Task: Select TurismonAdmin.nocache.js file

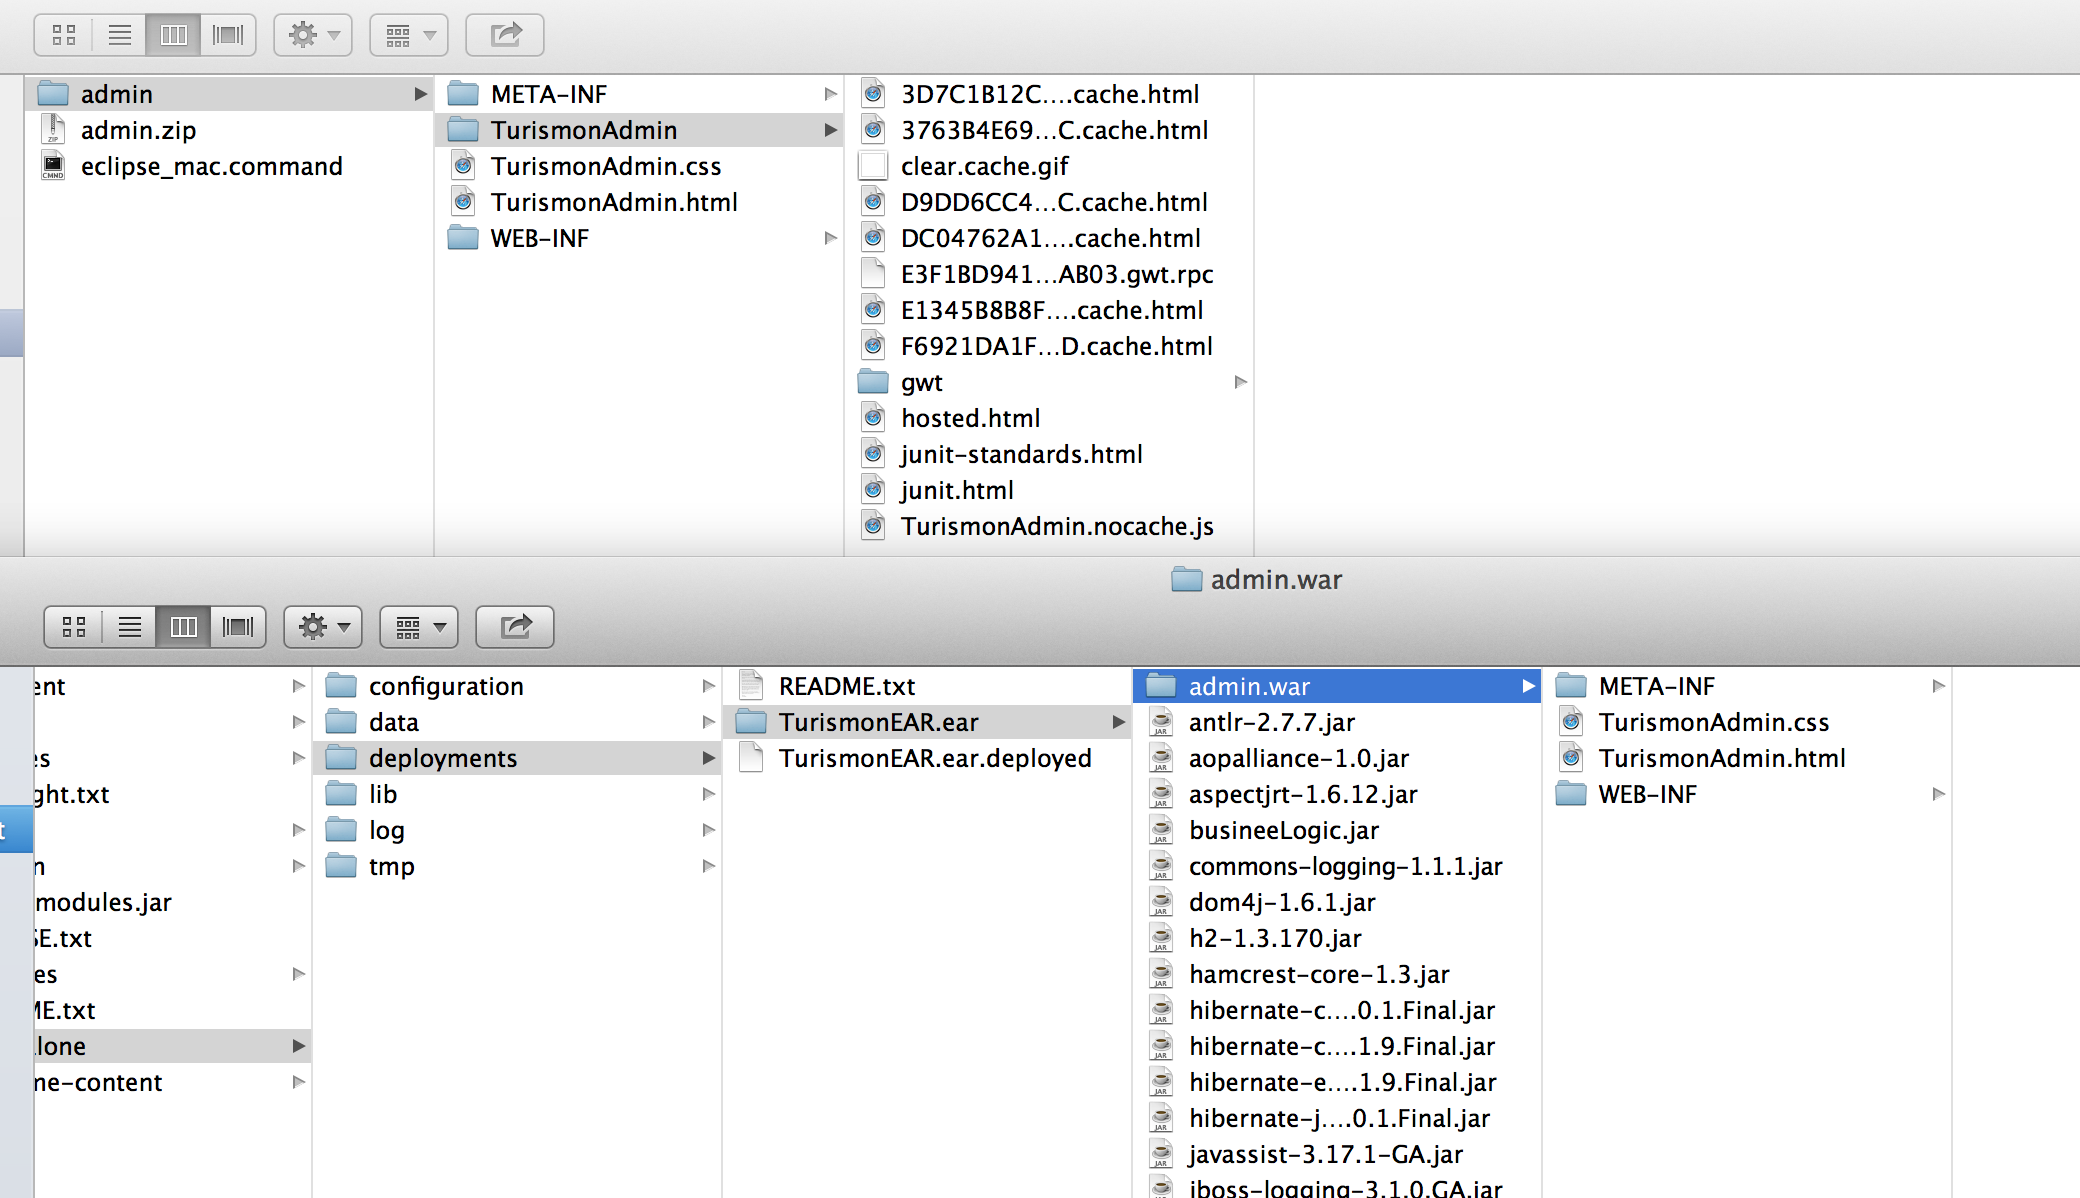Action: (x=1056, y=526)
